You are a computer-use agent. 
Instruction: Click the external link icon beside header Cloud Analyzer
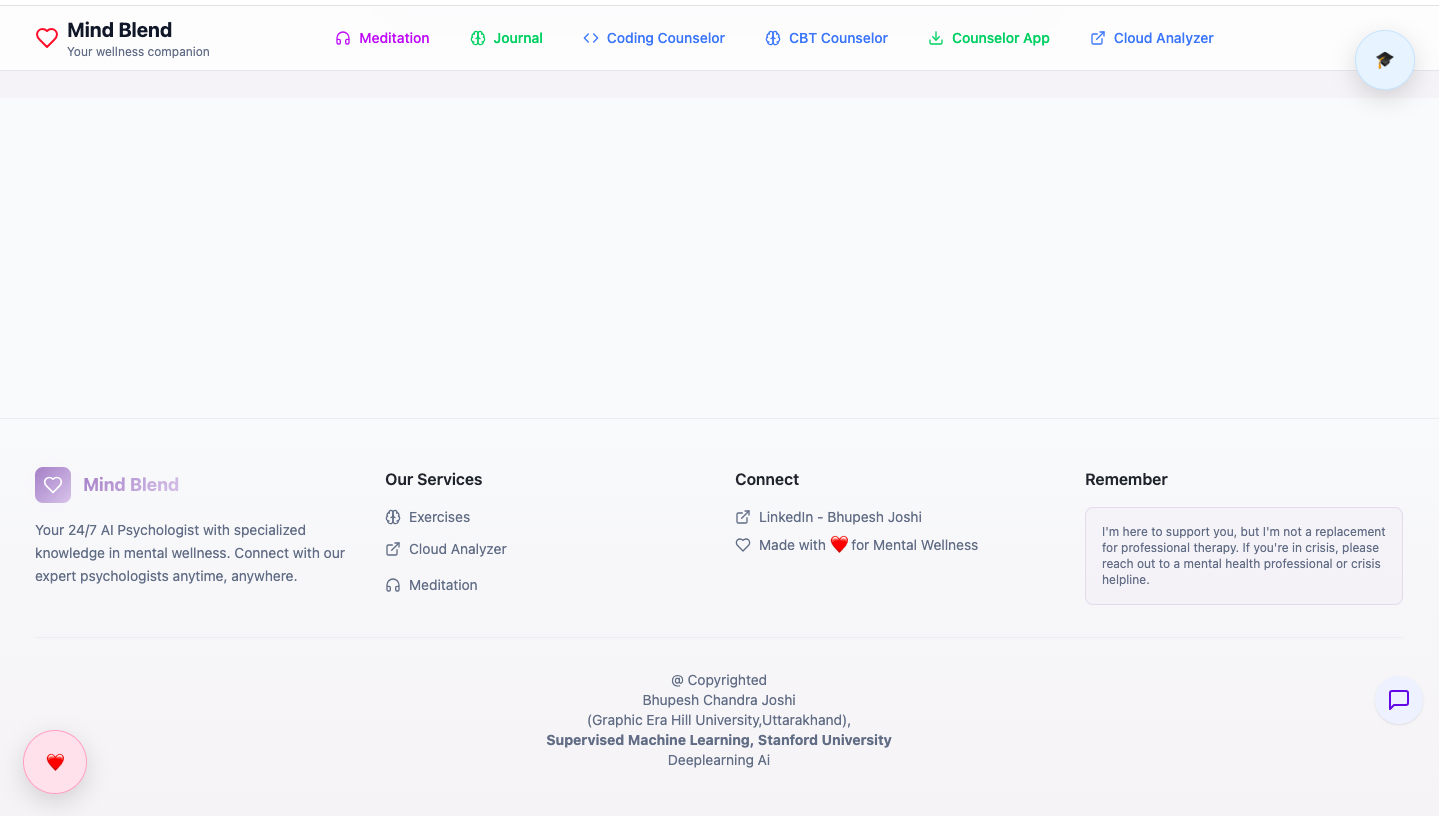click(1098, 38)
